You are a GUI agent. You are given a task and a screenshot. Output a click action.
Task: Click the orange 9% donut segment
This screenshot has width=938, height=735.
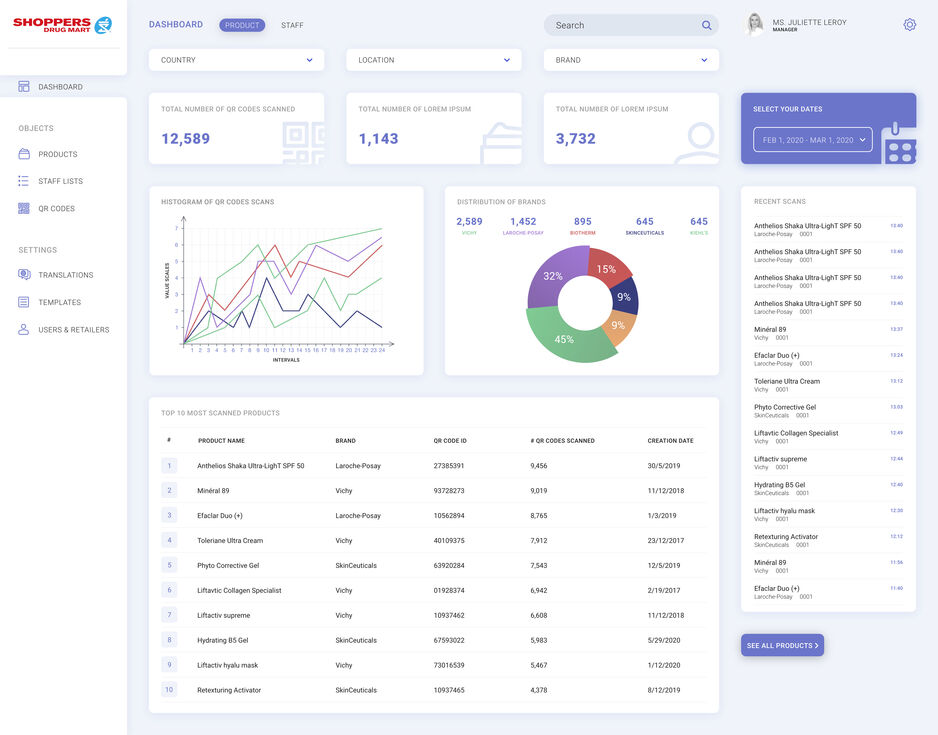(617, 327)
